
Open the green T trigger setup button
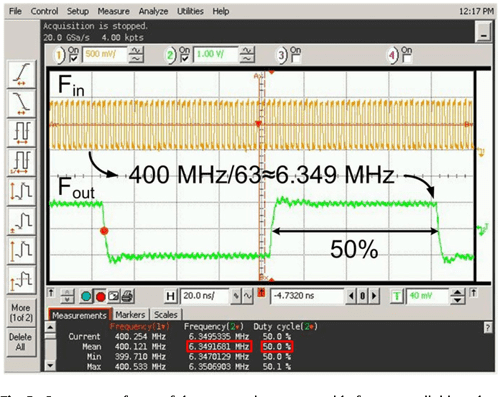pyautogui.click(x=397, y=296)
